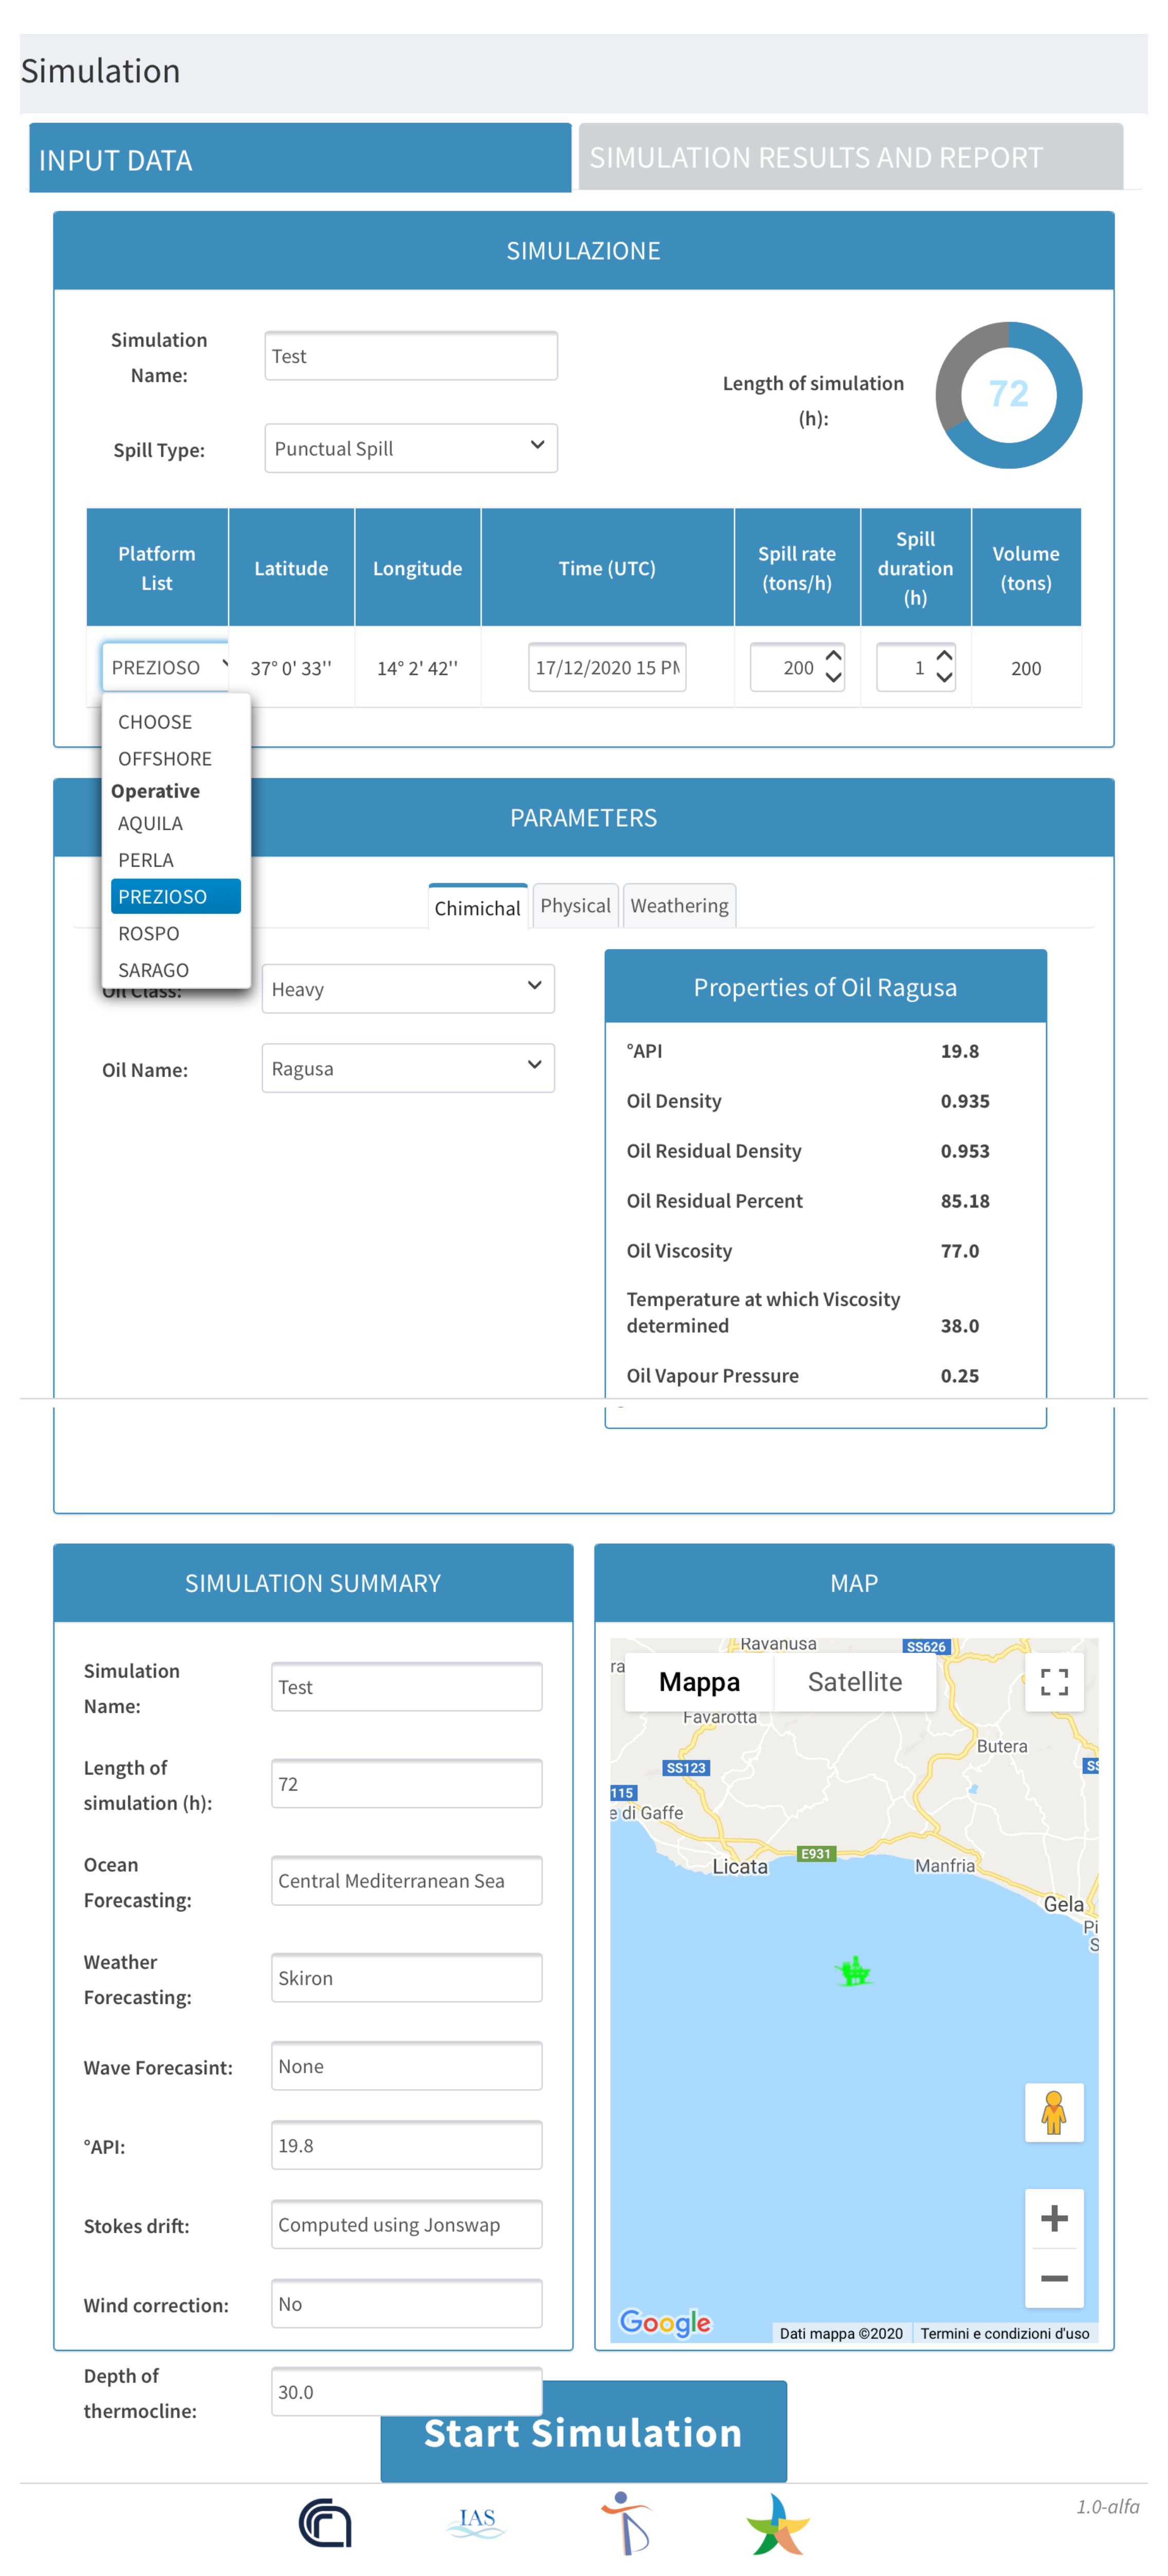Click the Stokes drift summary field
Screen dimensions: 1168x2576
[x=406, y=2224]
